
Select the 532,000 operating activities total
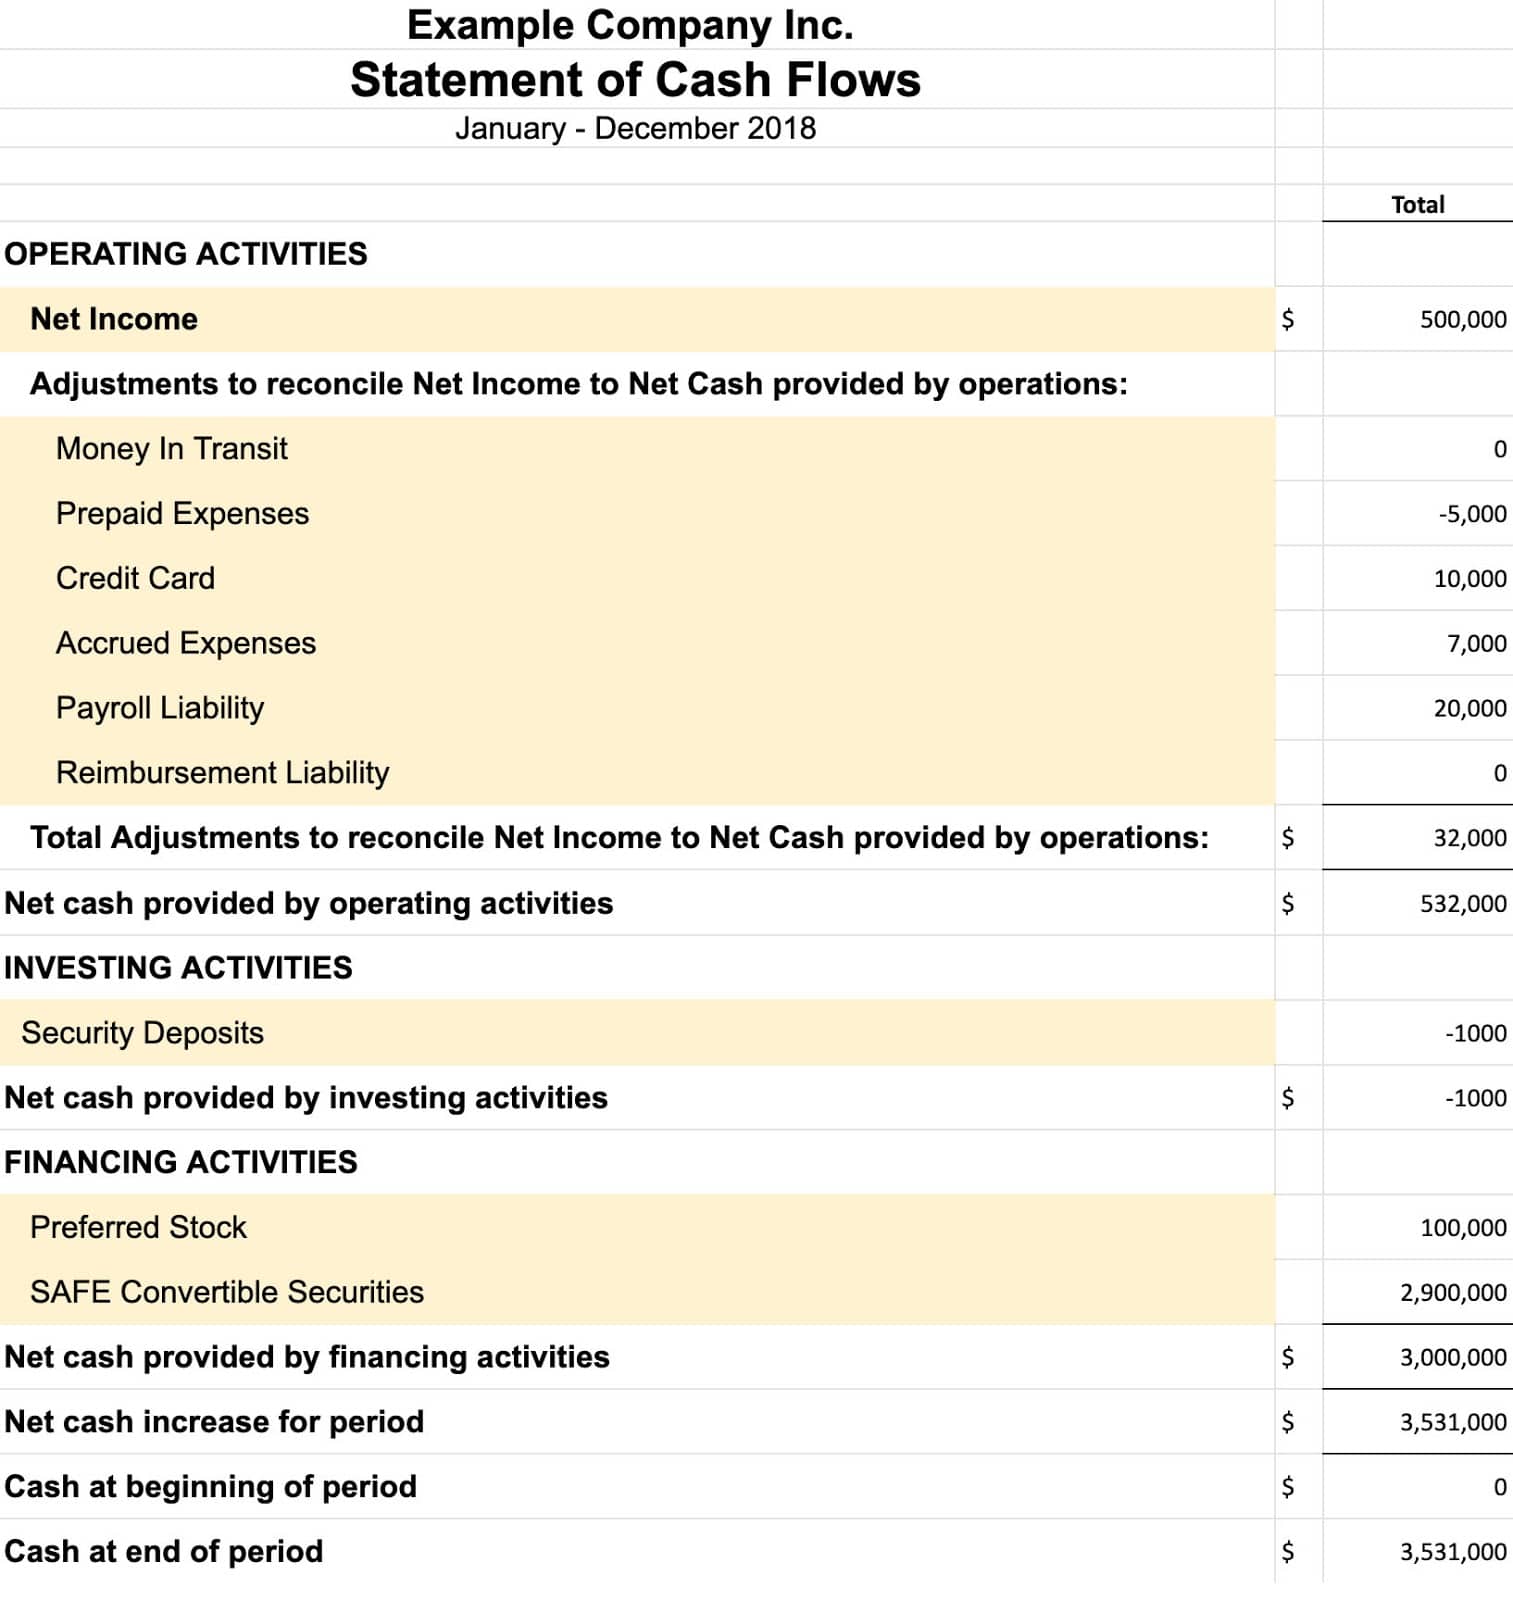pyautogui.click(x=1462, y=904)
